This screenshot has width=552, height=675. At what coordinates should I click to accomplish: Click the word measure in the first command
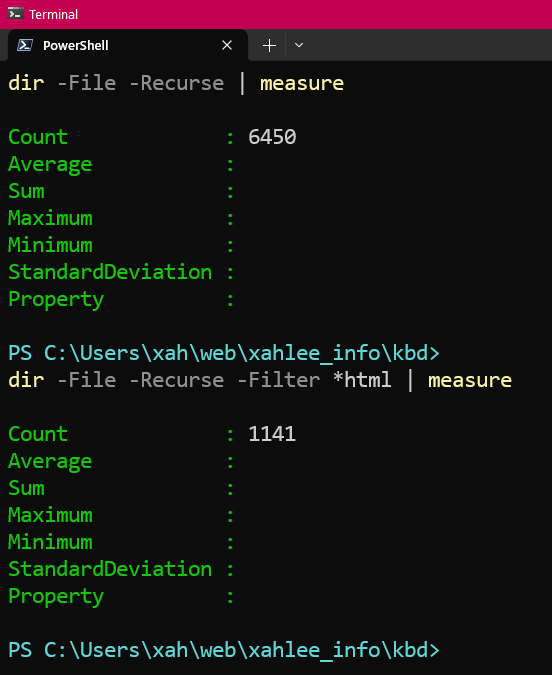click(302, 83)
